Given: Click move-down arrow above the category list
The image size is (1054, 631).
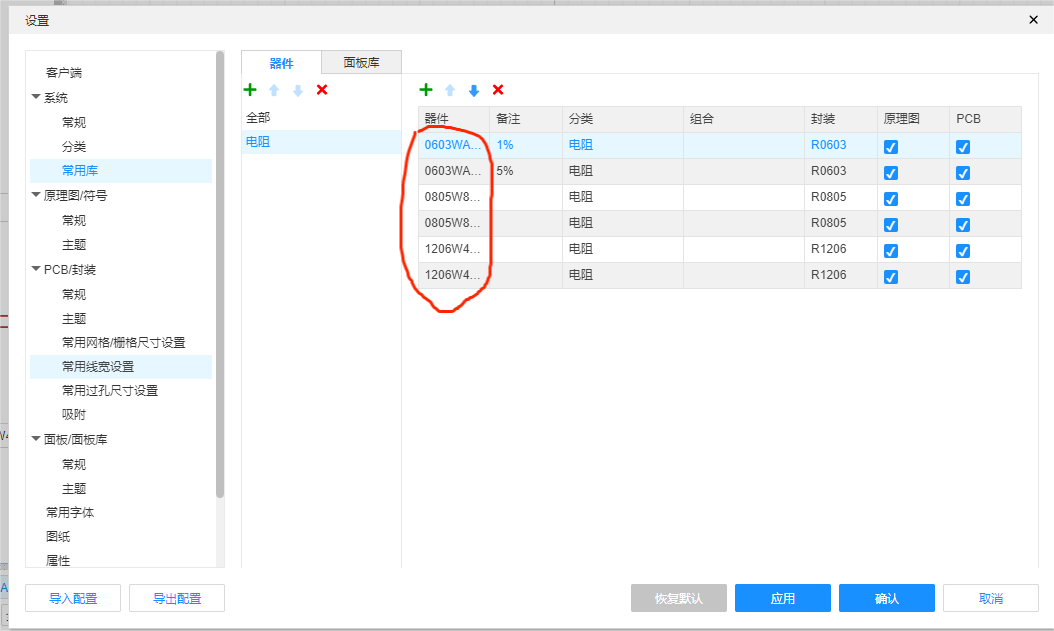Looking at the screenshot, I should point(298,90).
